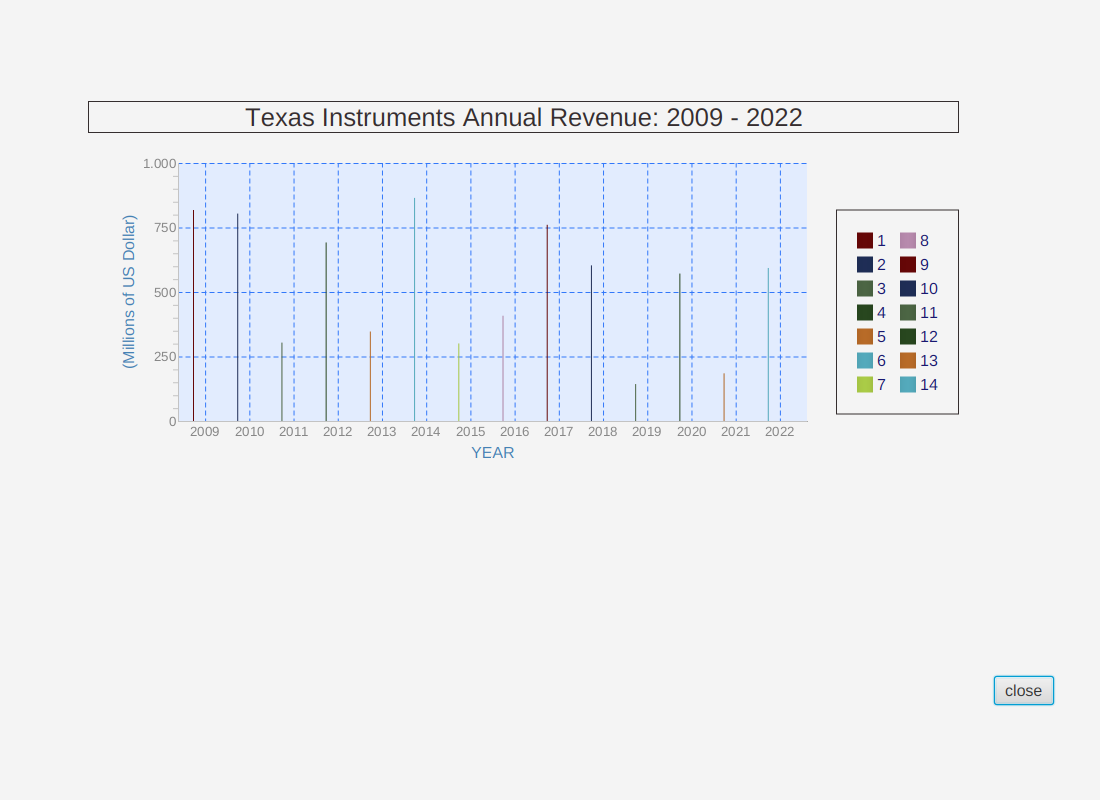Screen dimensions: 1100x800
Task: Click the 2009 x-axis label
Action: (205, 432)
